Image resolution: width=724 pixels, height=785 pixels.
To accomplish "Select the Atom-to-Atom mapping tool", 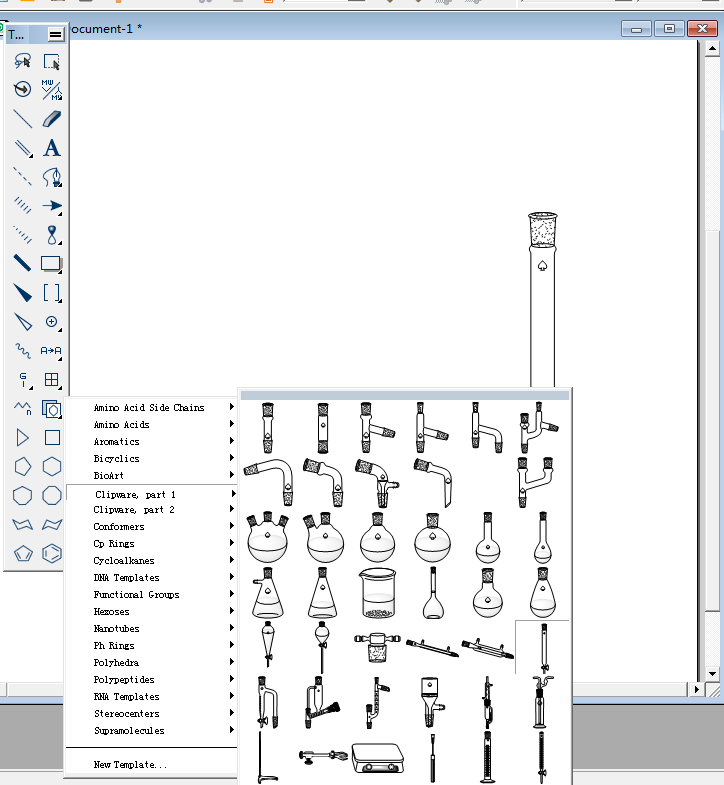I will [x=52, y=350].
